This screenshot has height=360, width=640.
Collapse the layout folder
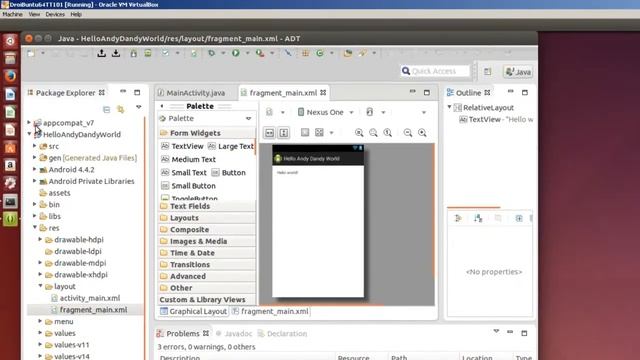40,286
